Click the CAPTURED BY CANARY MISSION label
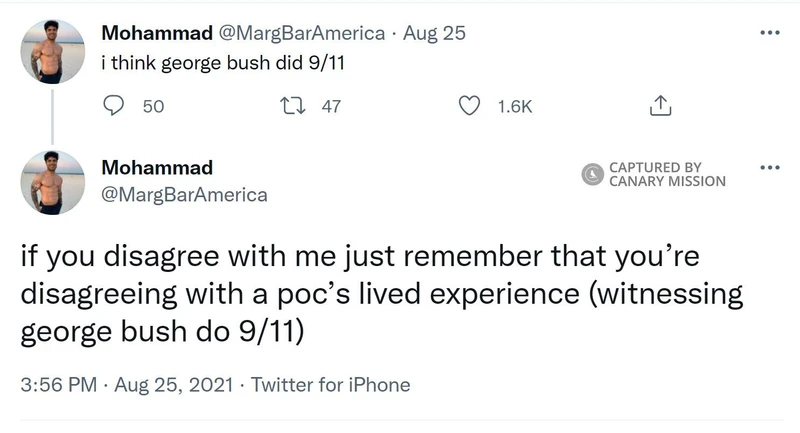The width and height of the screenshot is (800, 433). (666, 174)
